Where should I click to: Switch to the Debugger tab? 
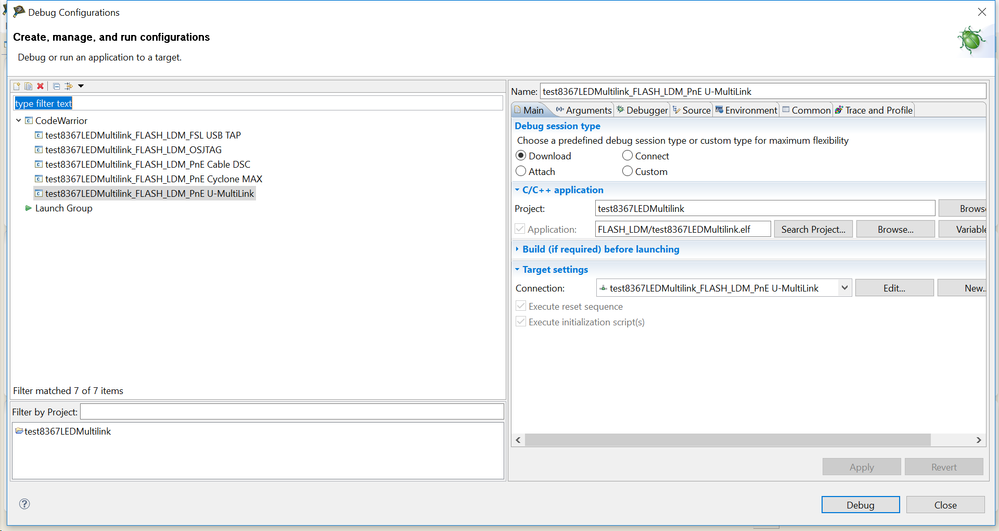(x=642, y=110)
